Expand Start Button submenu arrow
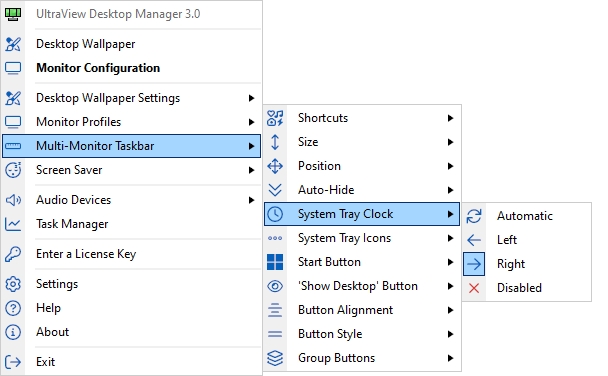This screenshot has height=376, width=608. click(x=450, y=262)
